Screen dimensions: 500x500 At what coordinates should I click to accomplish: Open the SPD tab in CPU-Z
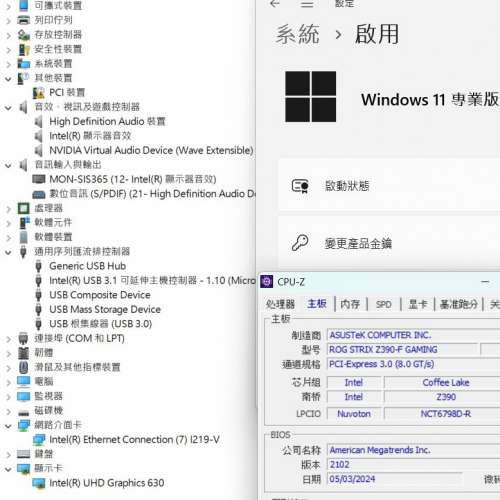384,304
